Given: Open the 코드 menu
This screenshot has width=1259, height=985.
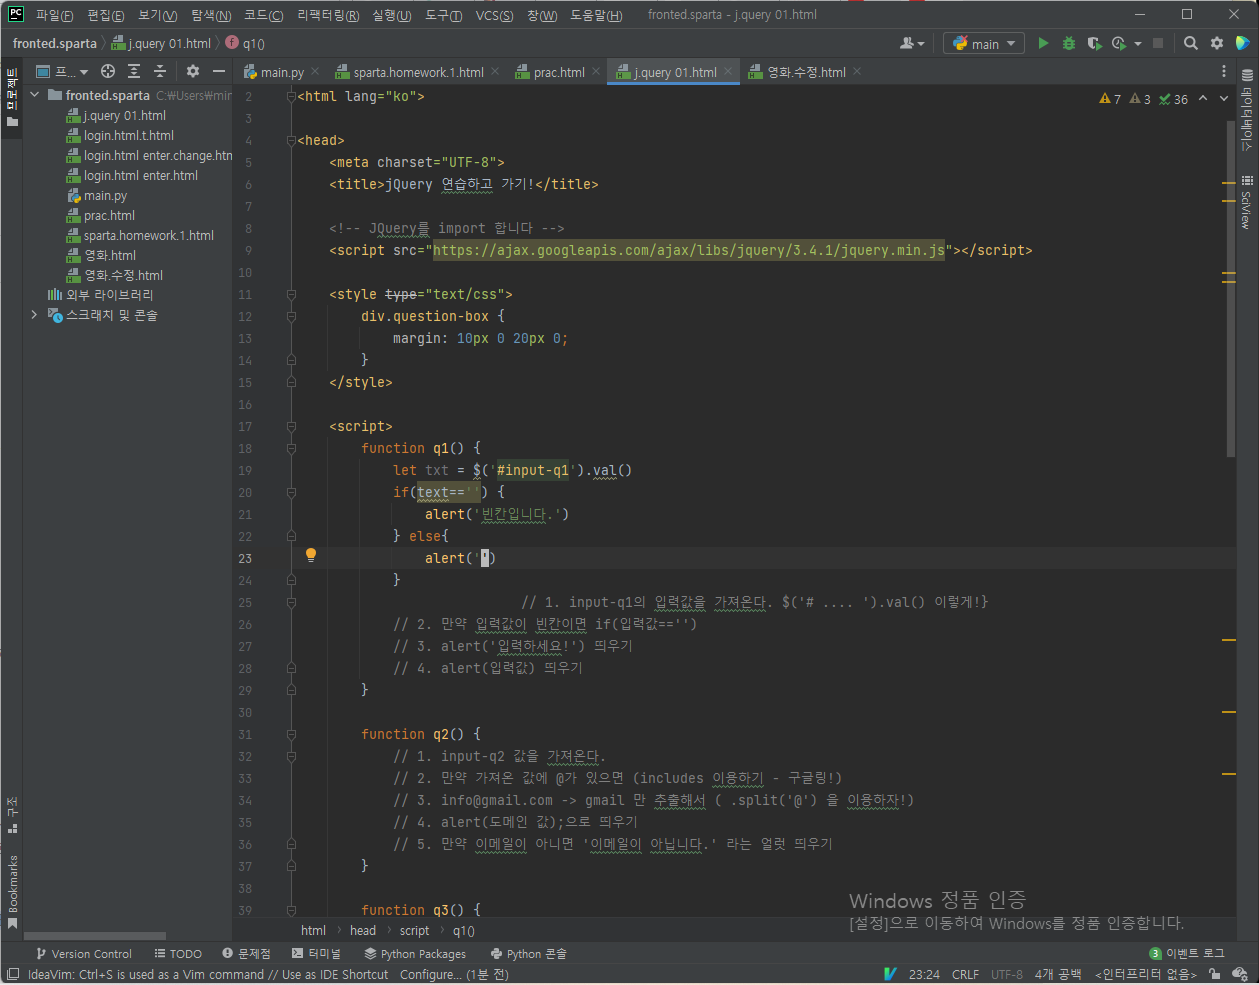Looking at the screenshot, I should [263, 15].
